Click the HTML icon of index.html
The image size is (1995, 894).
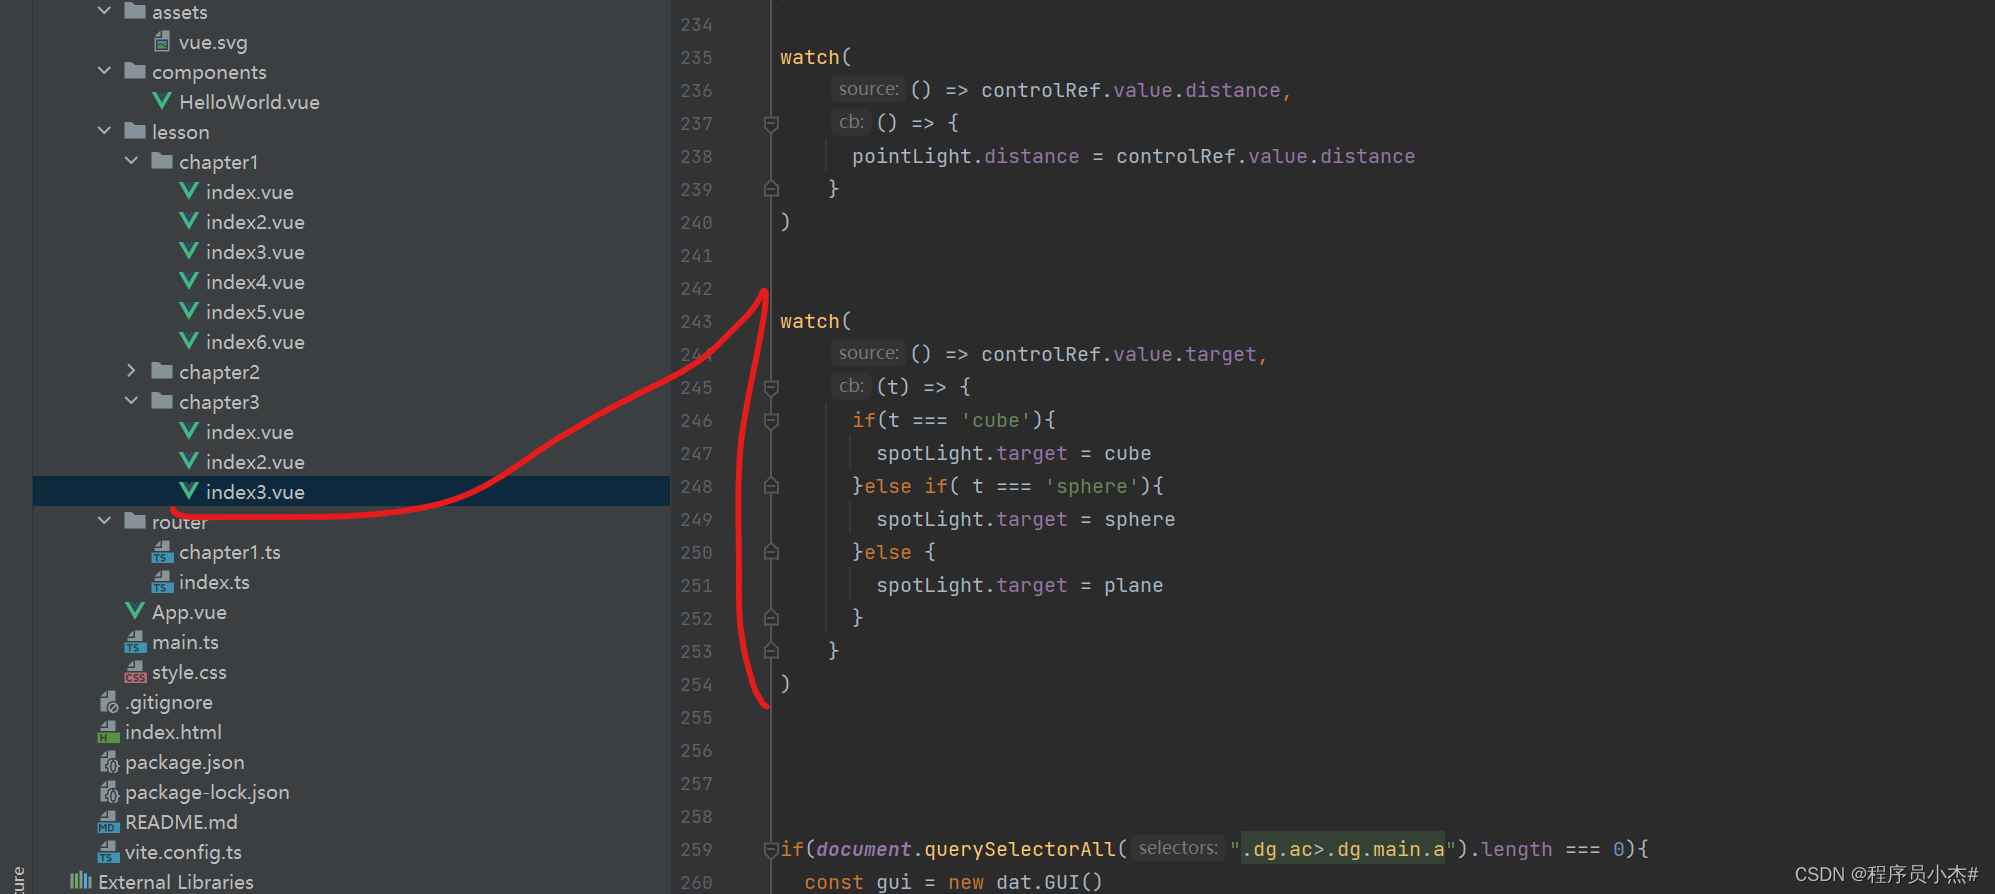click(108, 732)
